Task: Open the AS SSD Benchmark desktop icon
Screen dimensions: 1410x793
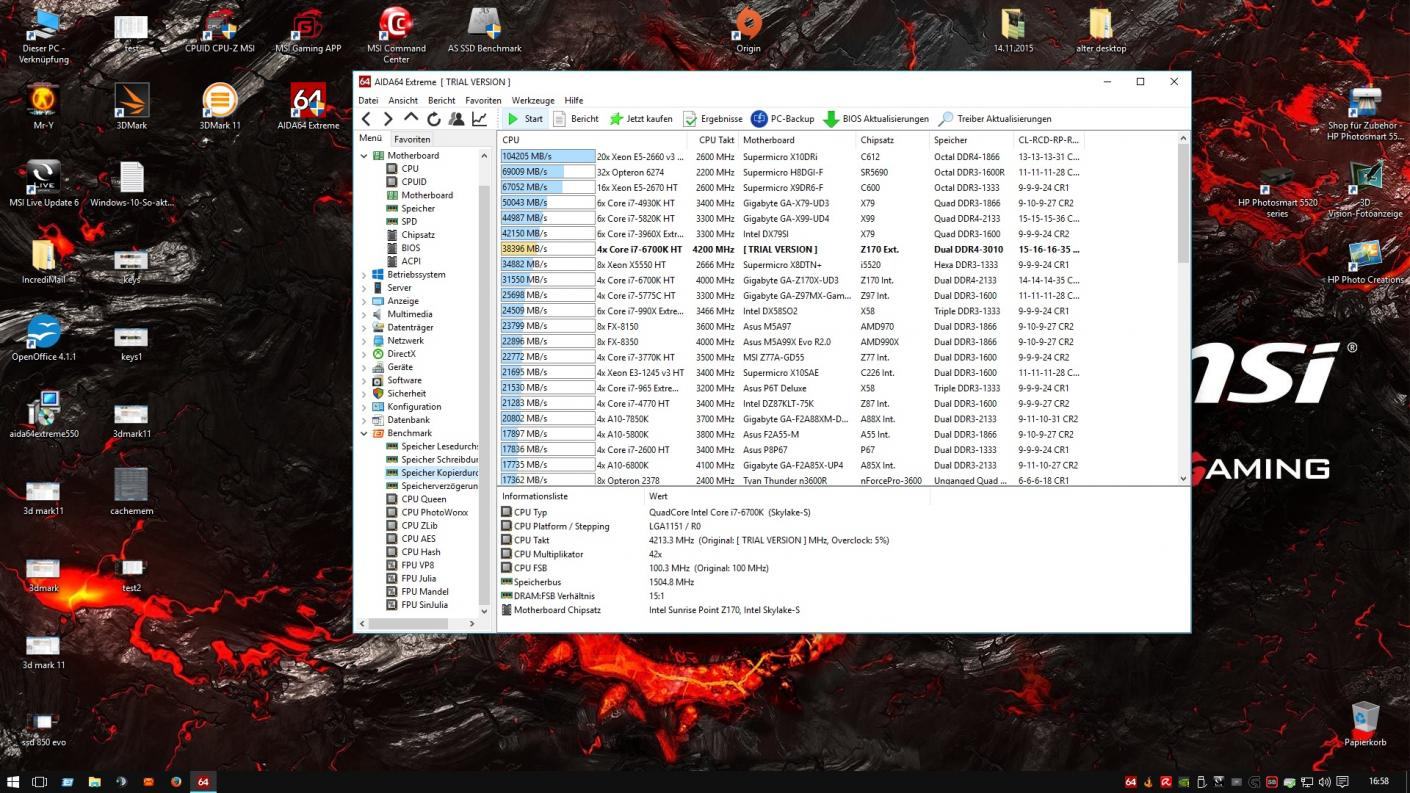Action: pyautogui.click(x=484, y=32)
